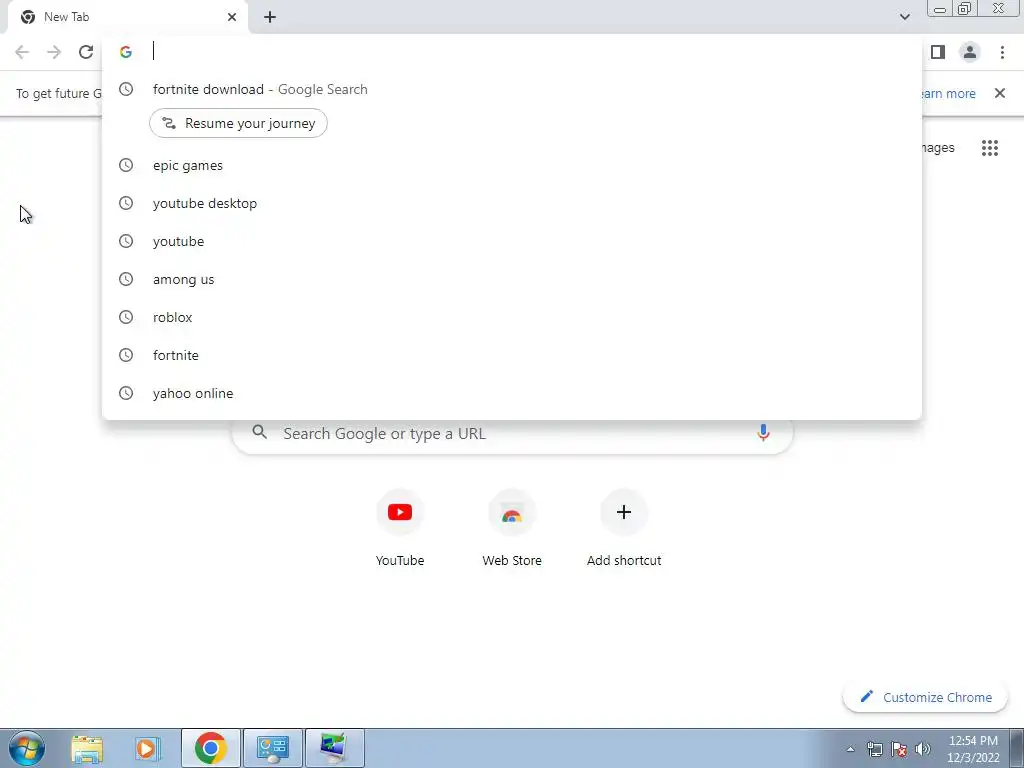The height and width of the screenshot is (768, 1024).
Task: Open the Learn more link
Action: click(946, 93)
